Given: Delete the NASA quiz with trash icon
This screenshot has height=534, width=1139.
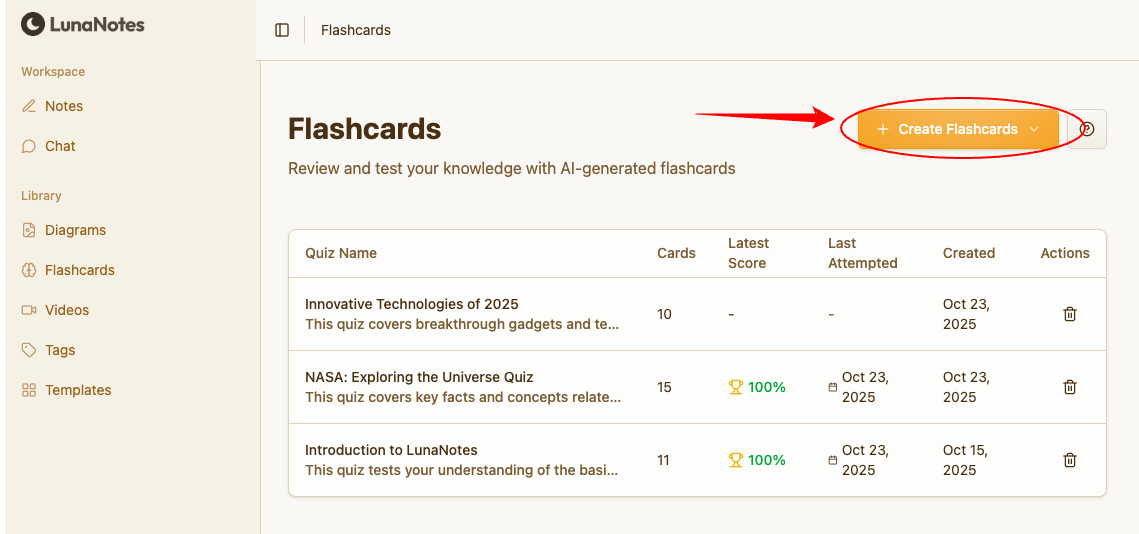Looking at the screenshot, I should pos(1069,387).
